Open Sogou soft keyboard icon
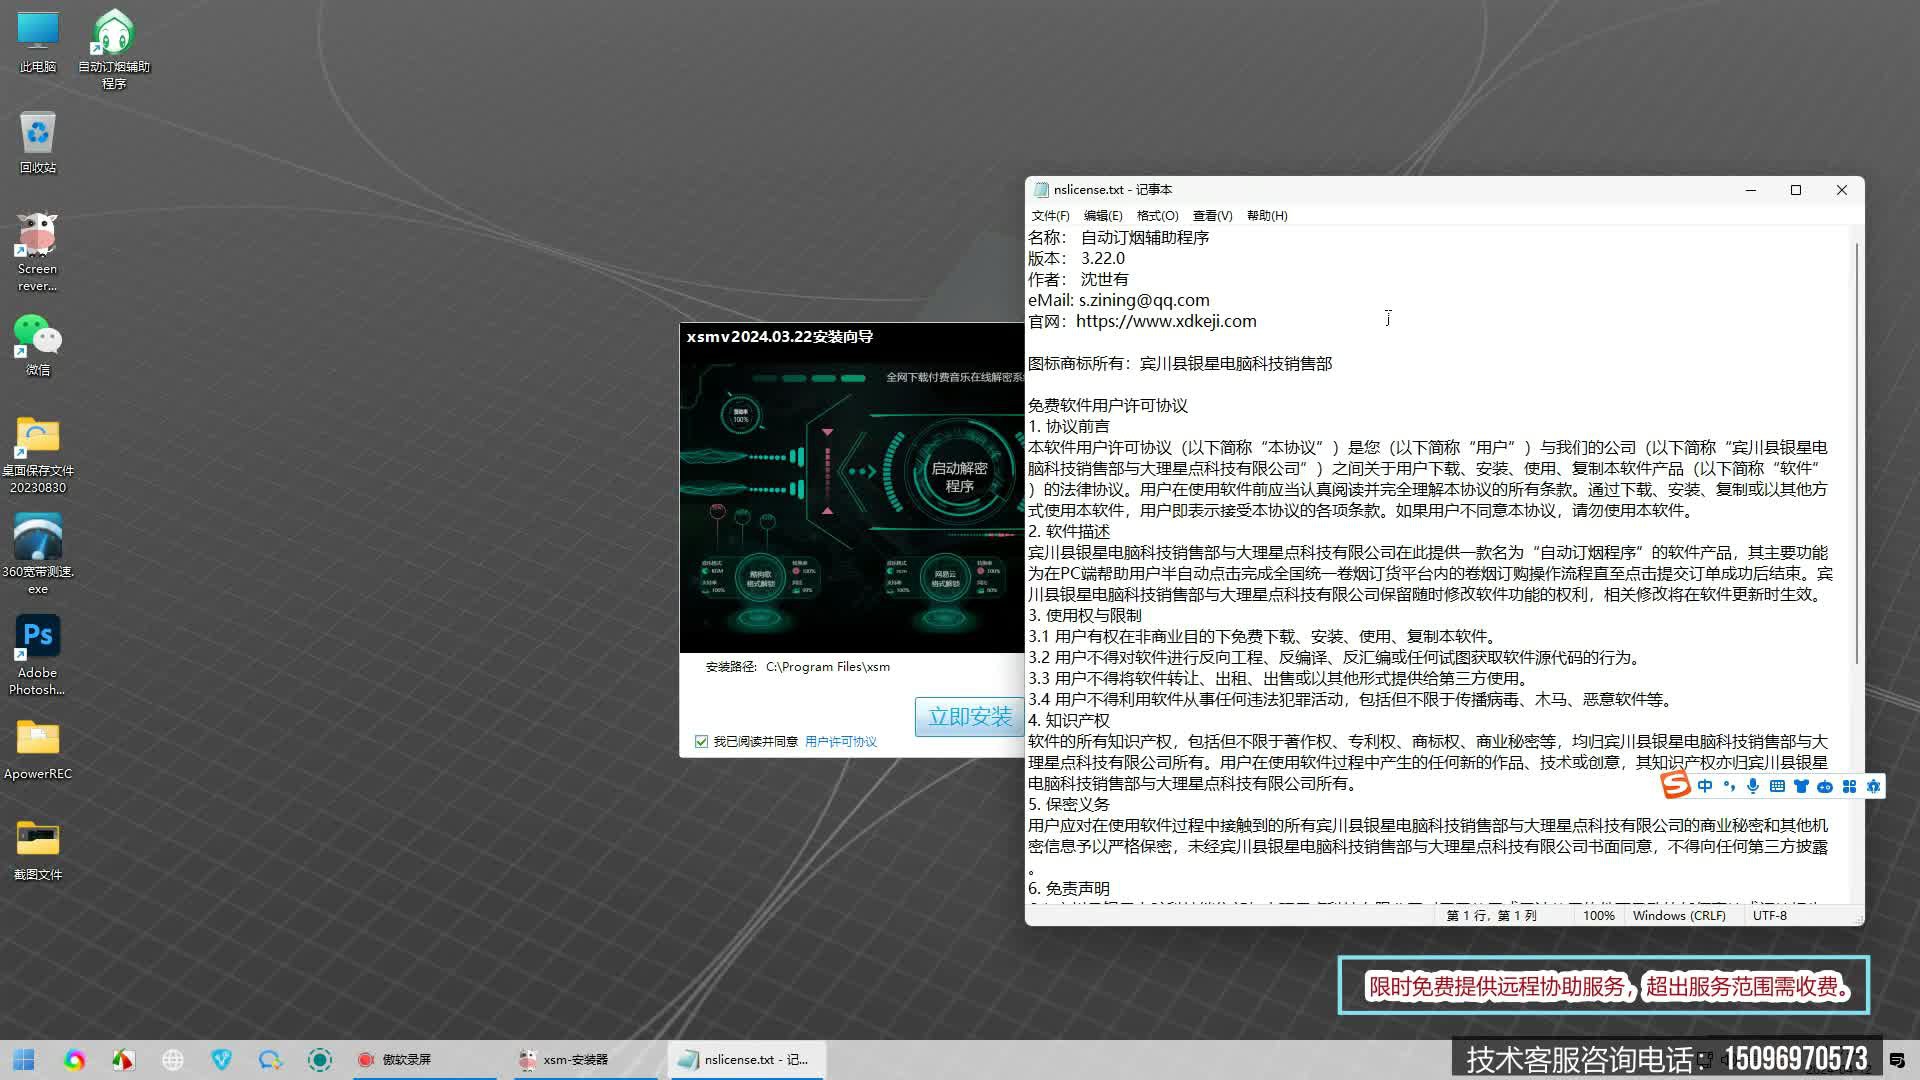Screen dimensions: 1920x1080 [1777, 786]
